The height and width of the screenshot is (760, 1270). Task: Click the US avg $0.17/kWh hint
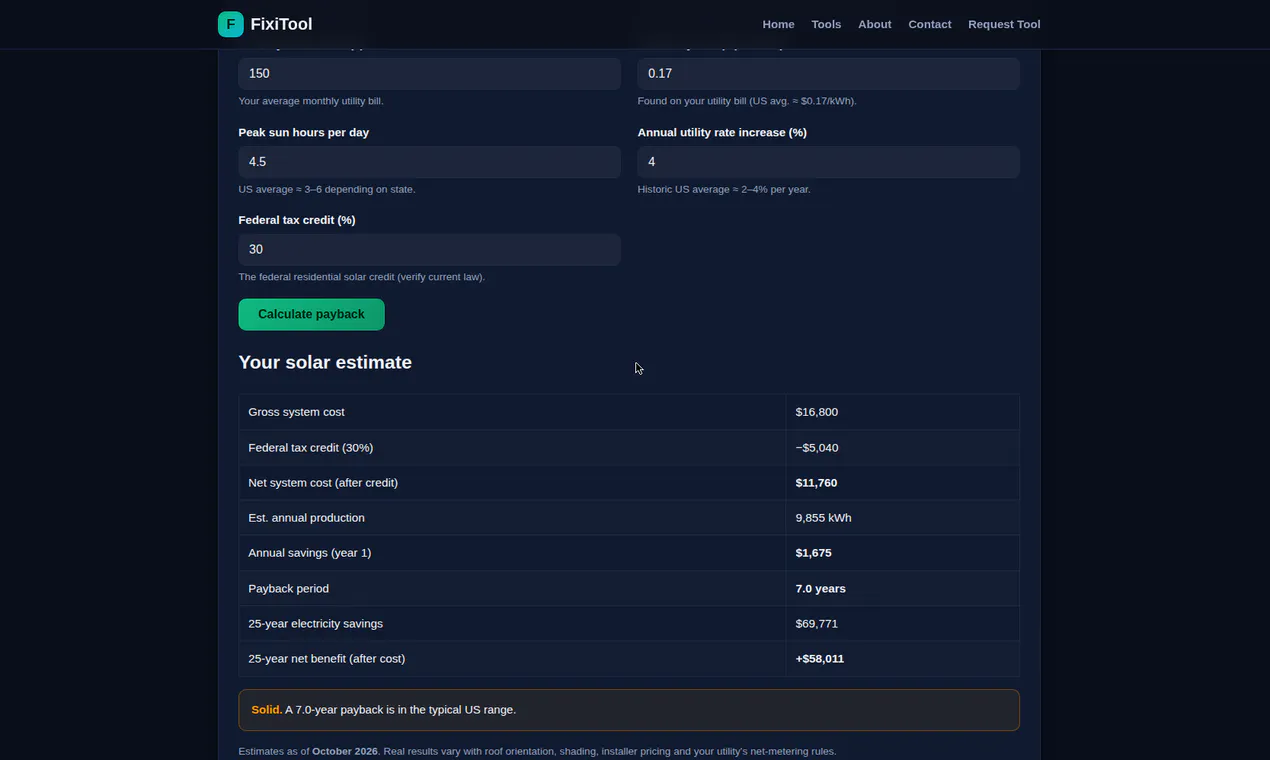click(x=747, y=101)
